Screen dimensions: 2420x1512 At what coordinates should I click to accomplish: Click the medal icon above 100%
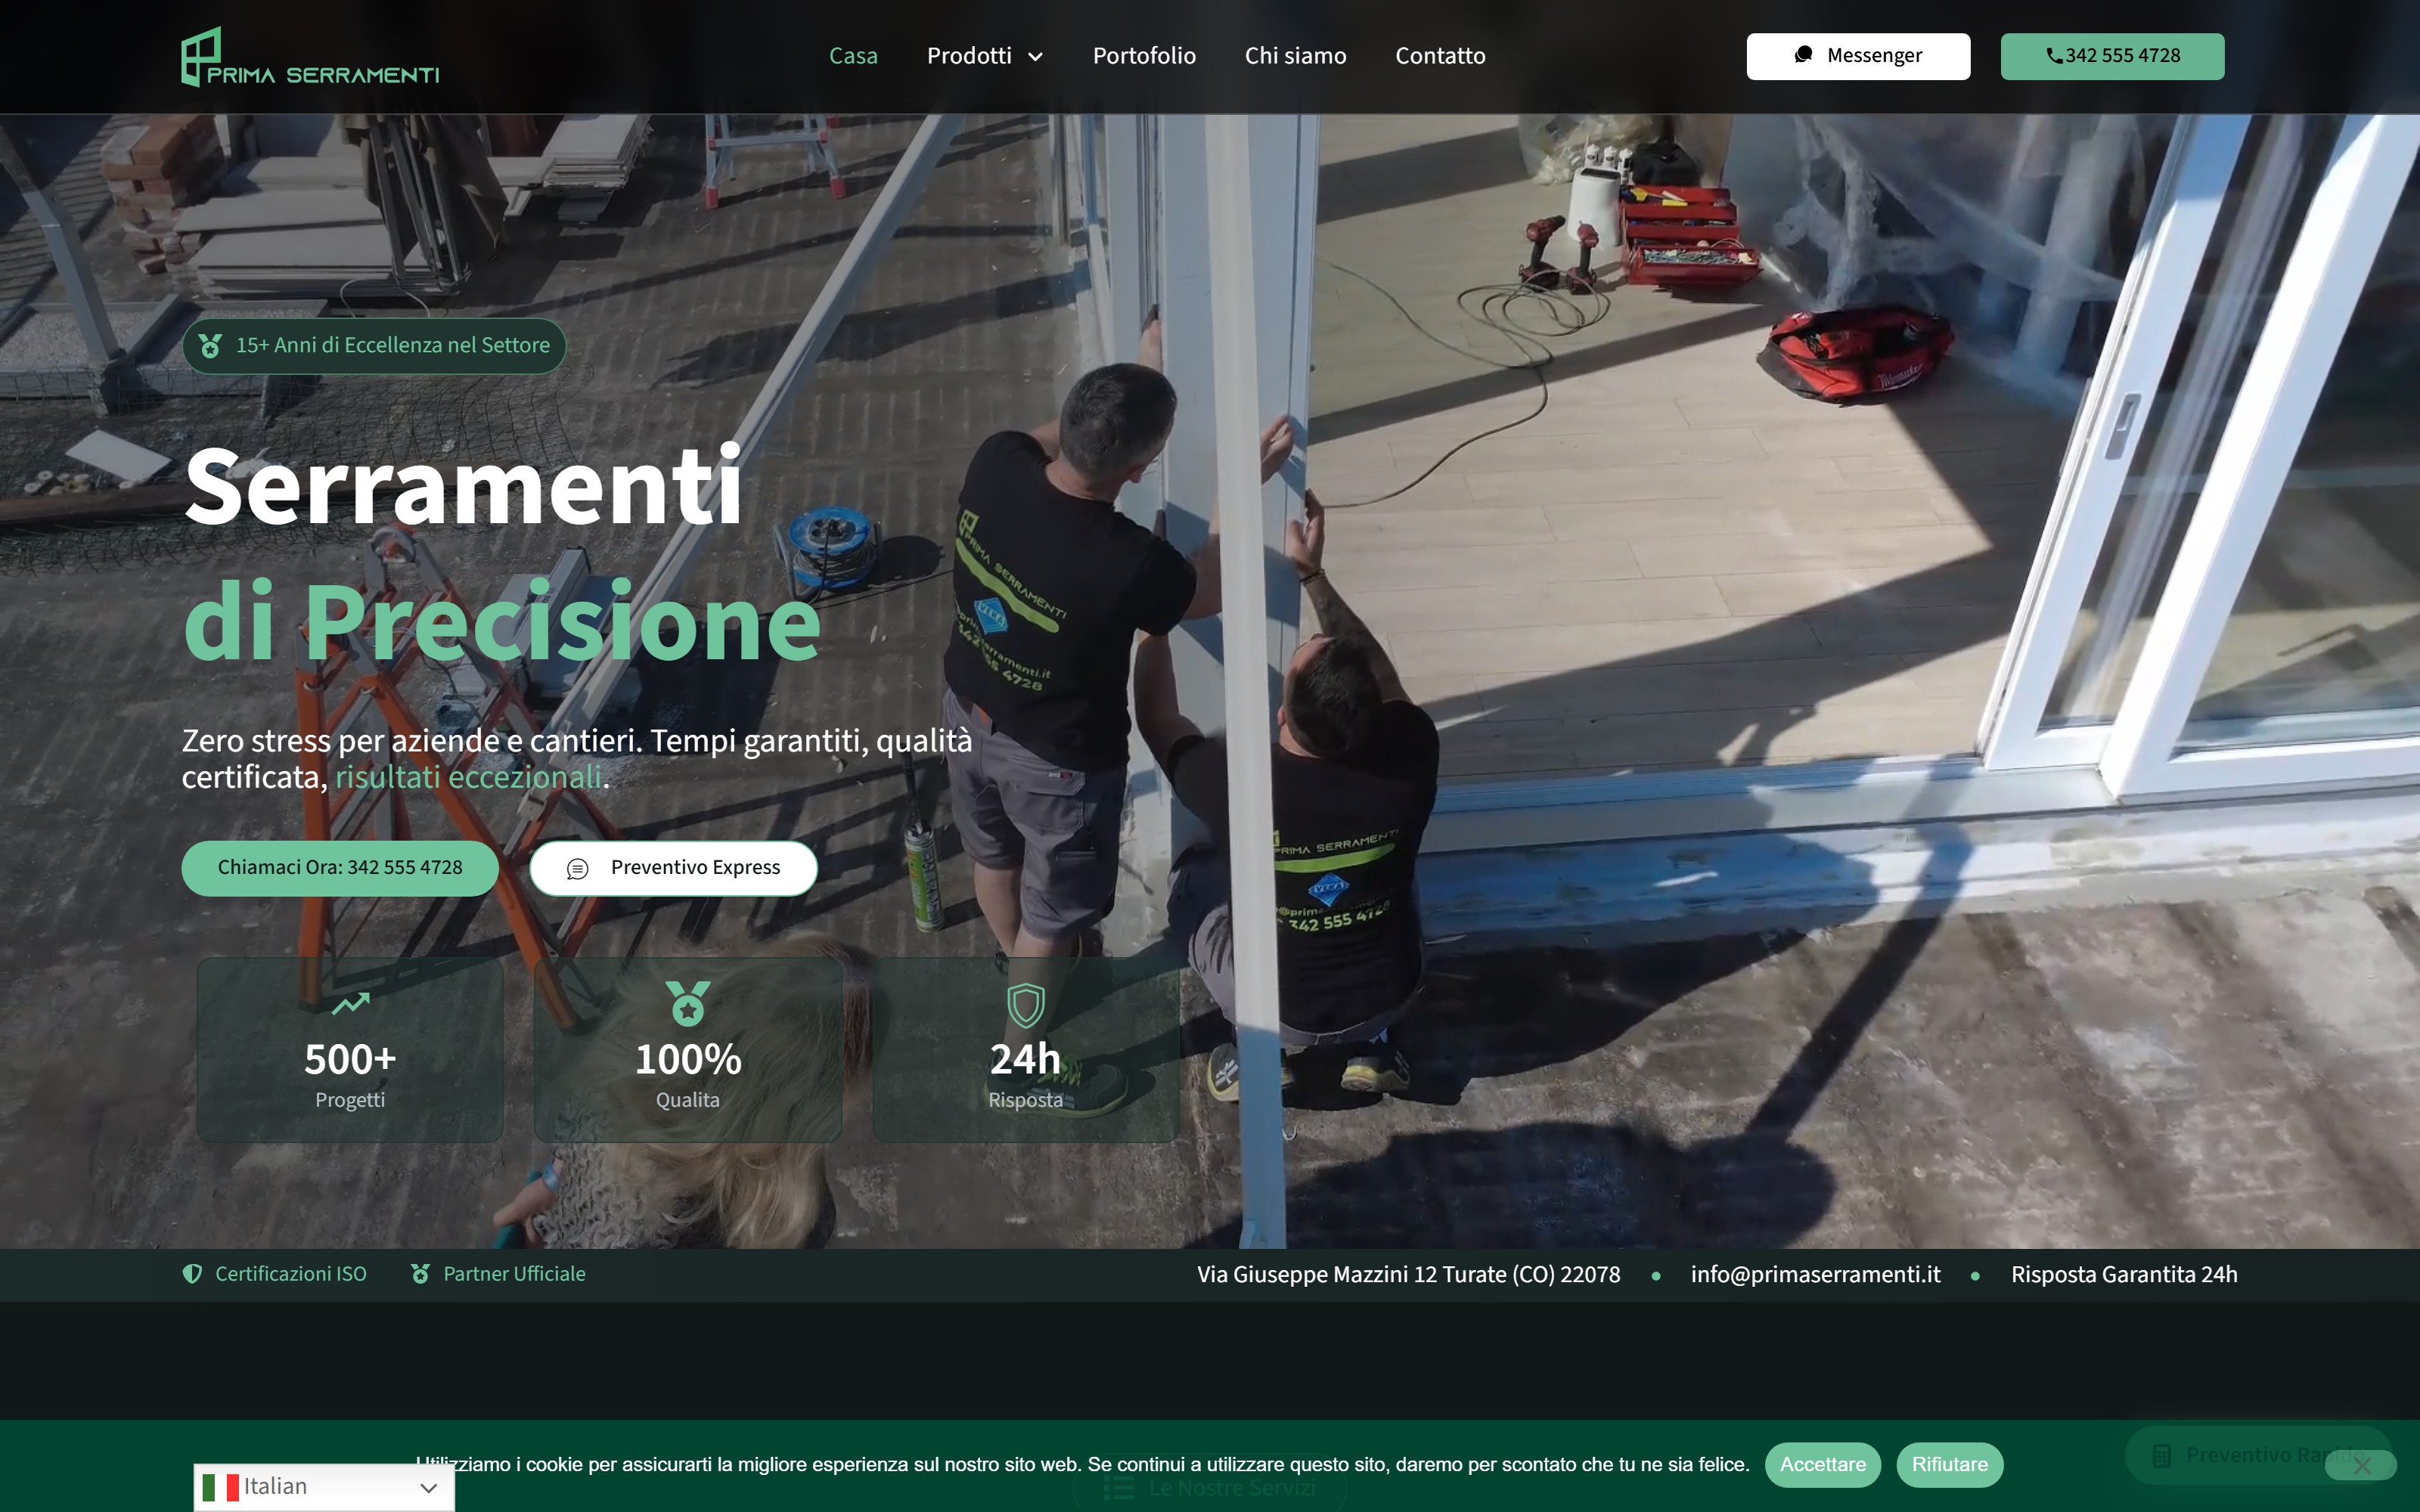coord(688,1003)
